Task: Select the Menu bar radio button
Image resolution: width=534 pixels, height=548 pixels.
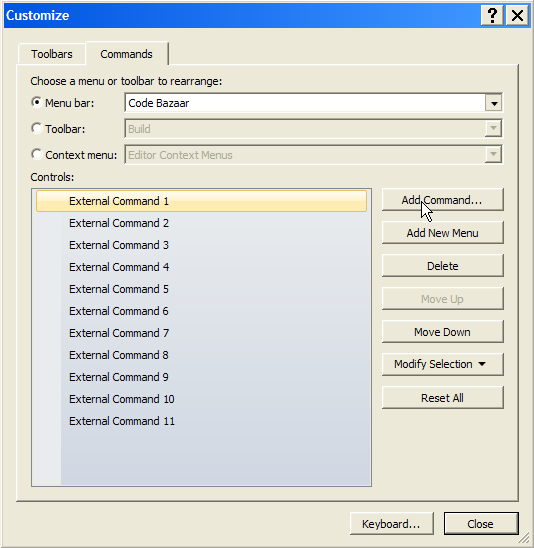Action: 36,102
